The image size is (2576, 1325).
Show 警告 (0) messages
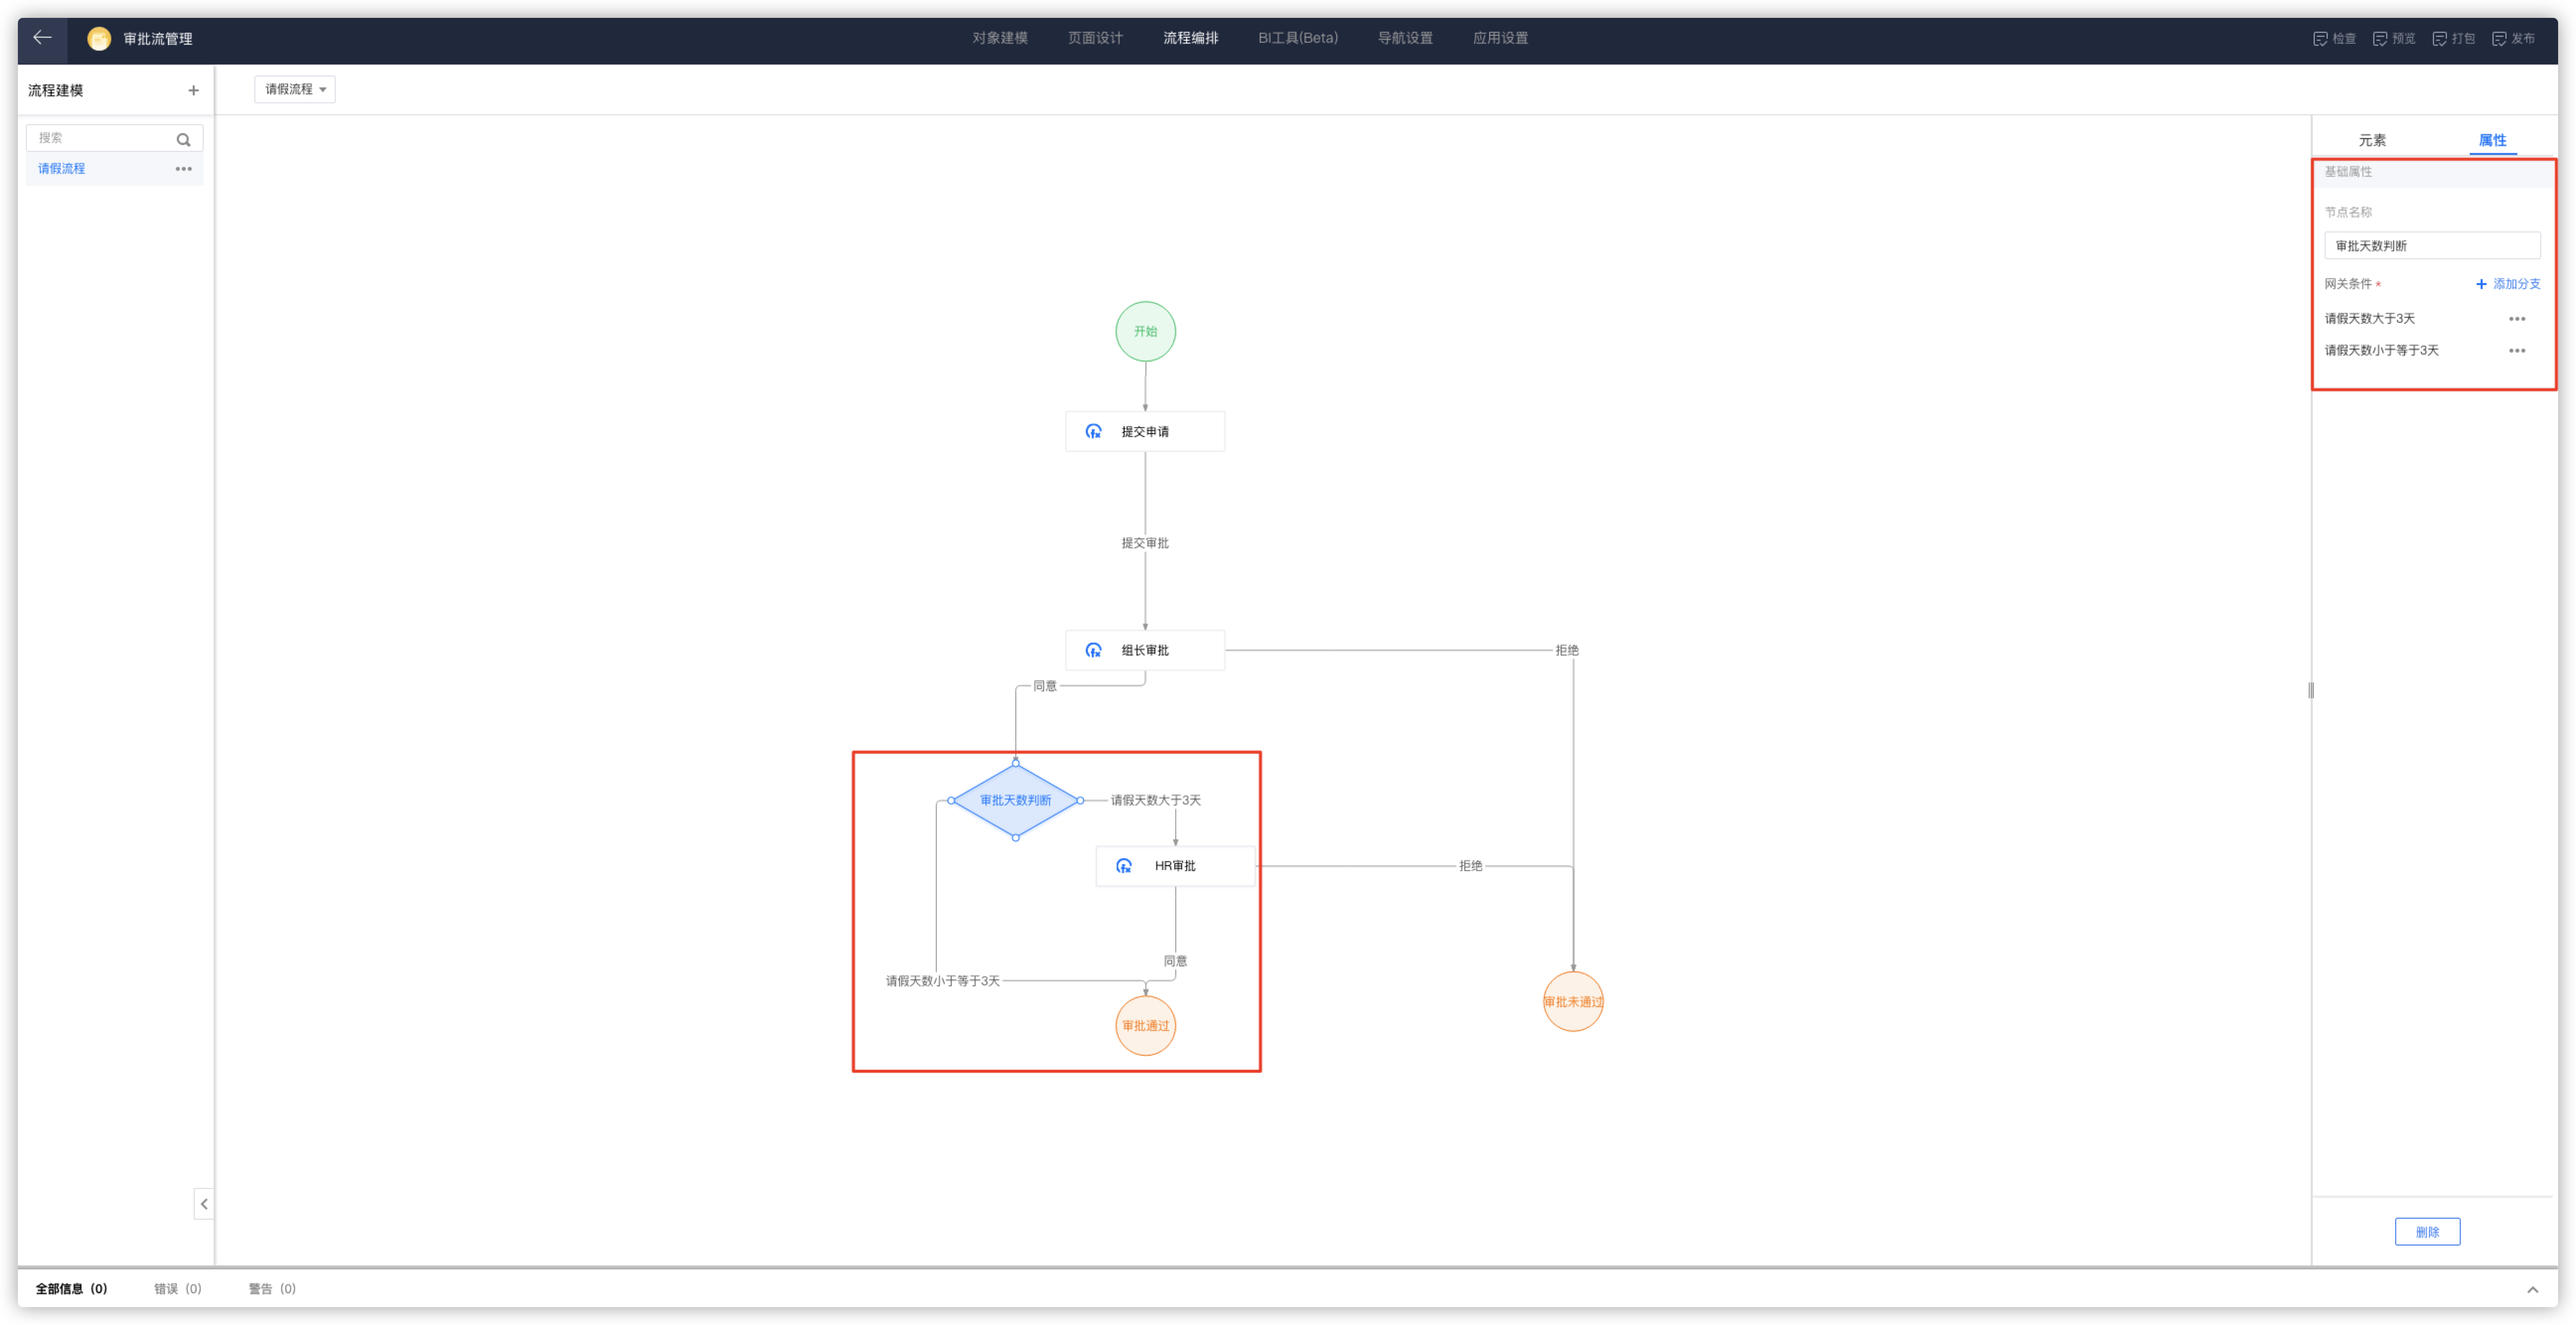coord(272,1289)
